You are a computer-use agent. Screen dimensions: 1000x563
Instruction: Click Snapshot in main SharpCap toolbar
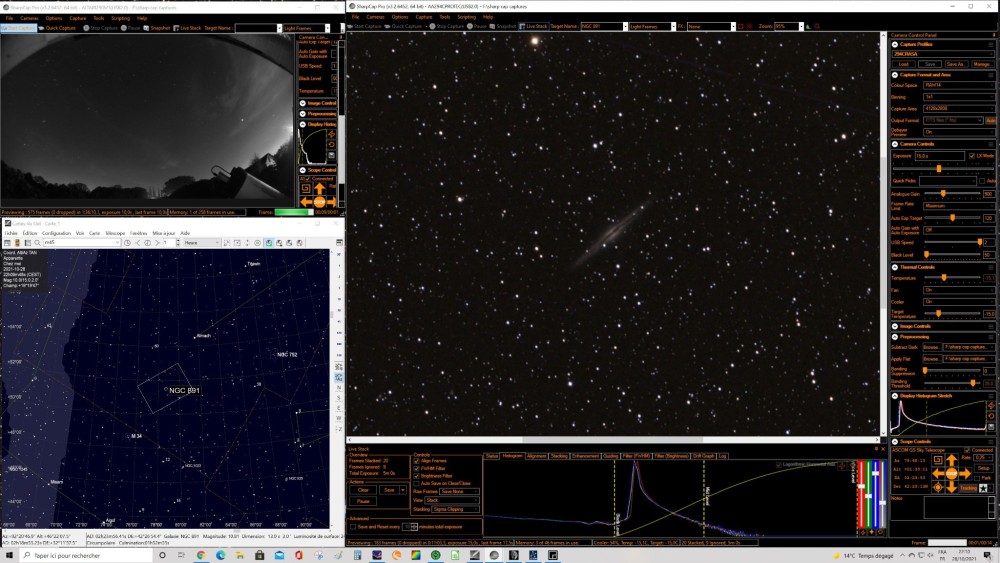point(502,27)
